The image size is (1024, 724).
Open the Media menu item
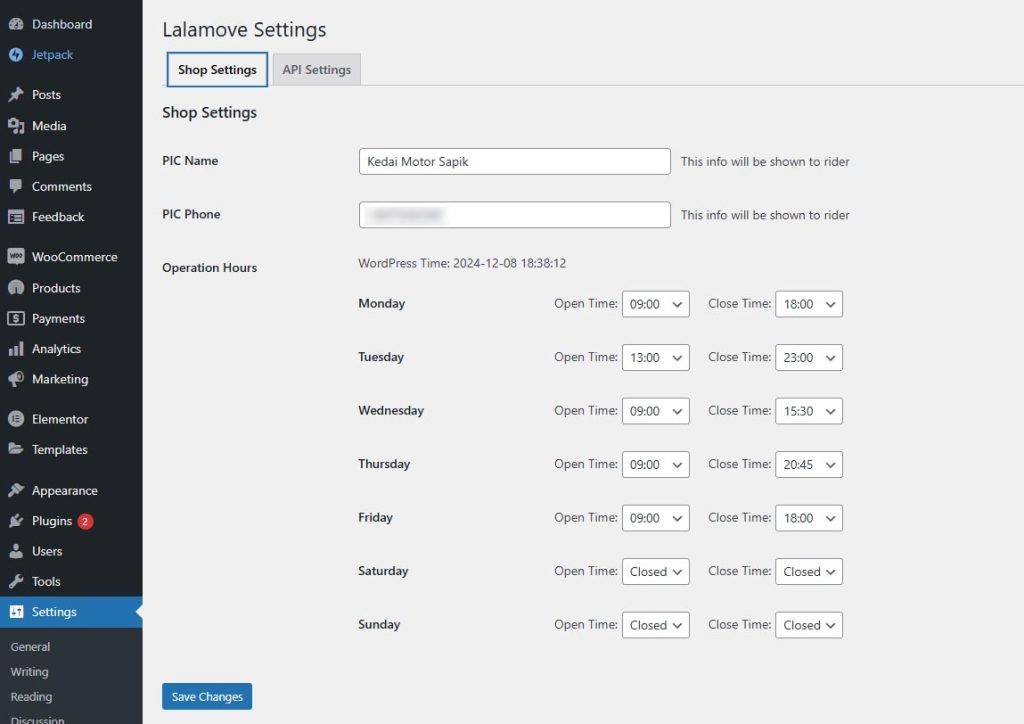[x=71, y=125]
